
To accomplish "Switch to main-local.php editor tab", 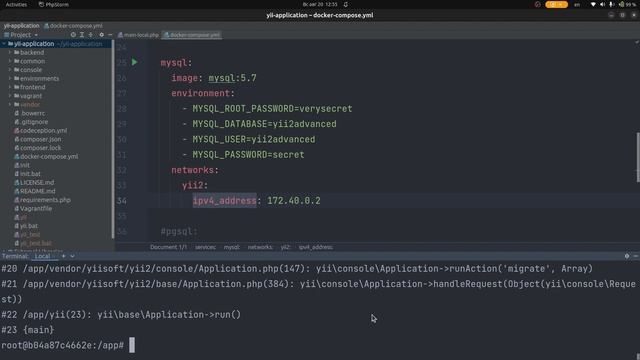I will click(x=138, y=35).
